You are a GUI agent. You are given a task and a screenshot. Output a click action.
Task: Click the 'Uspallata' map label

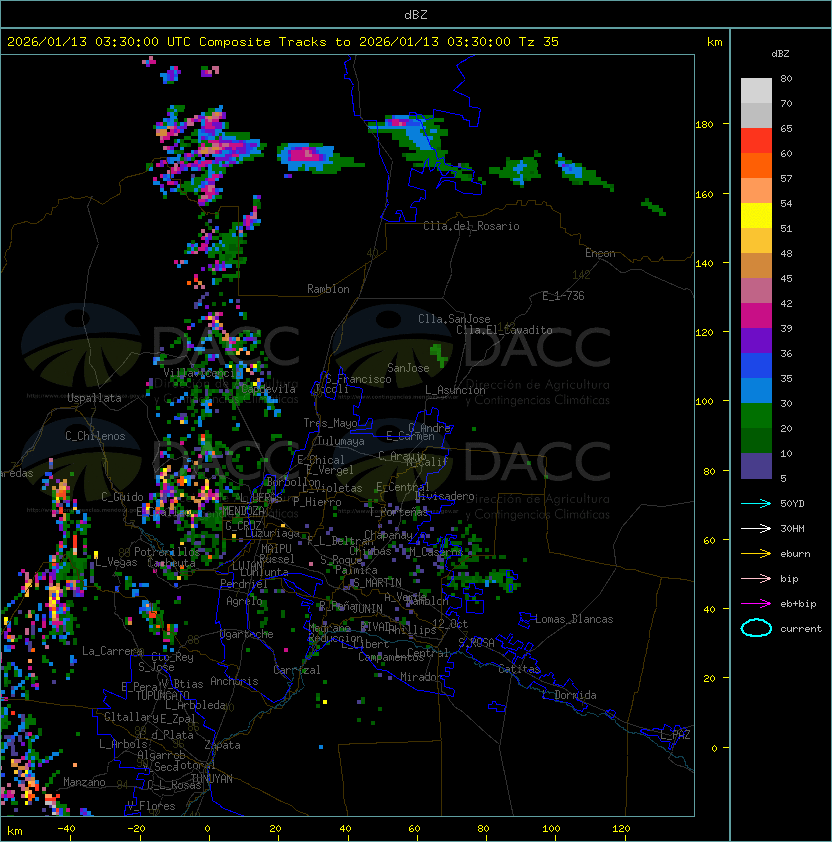[x=94, y=398]
